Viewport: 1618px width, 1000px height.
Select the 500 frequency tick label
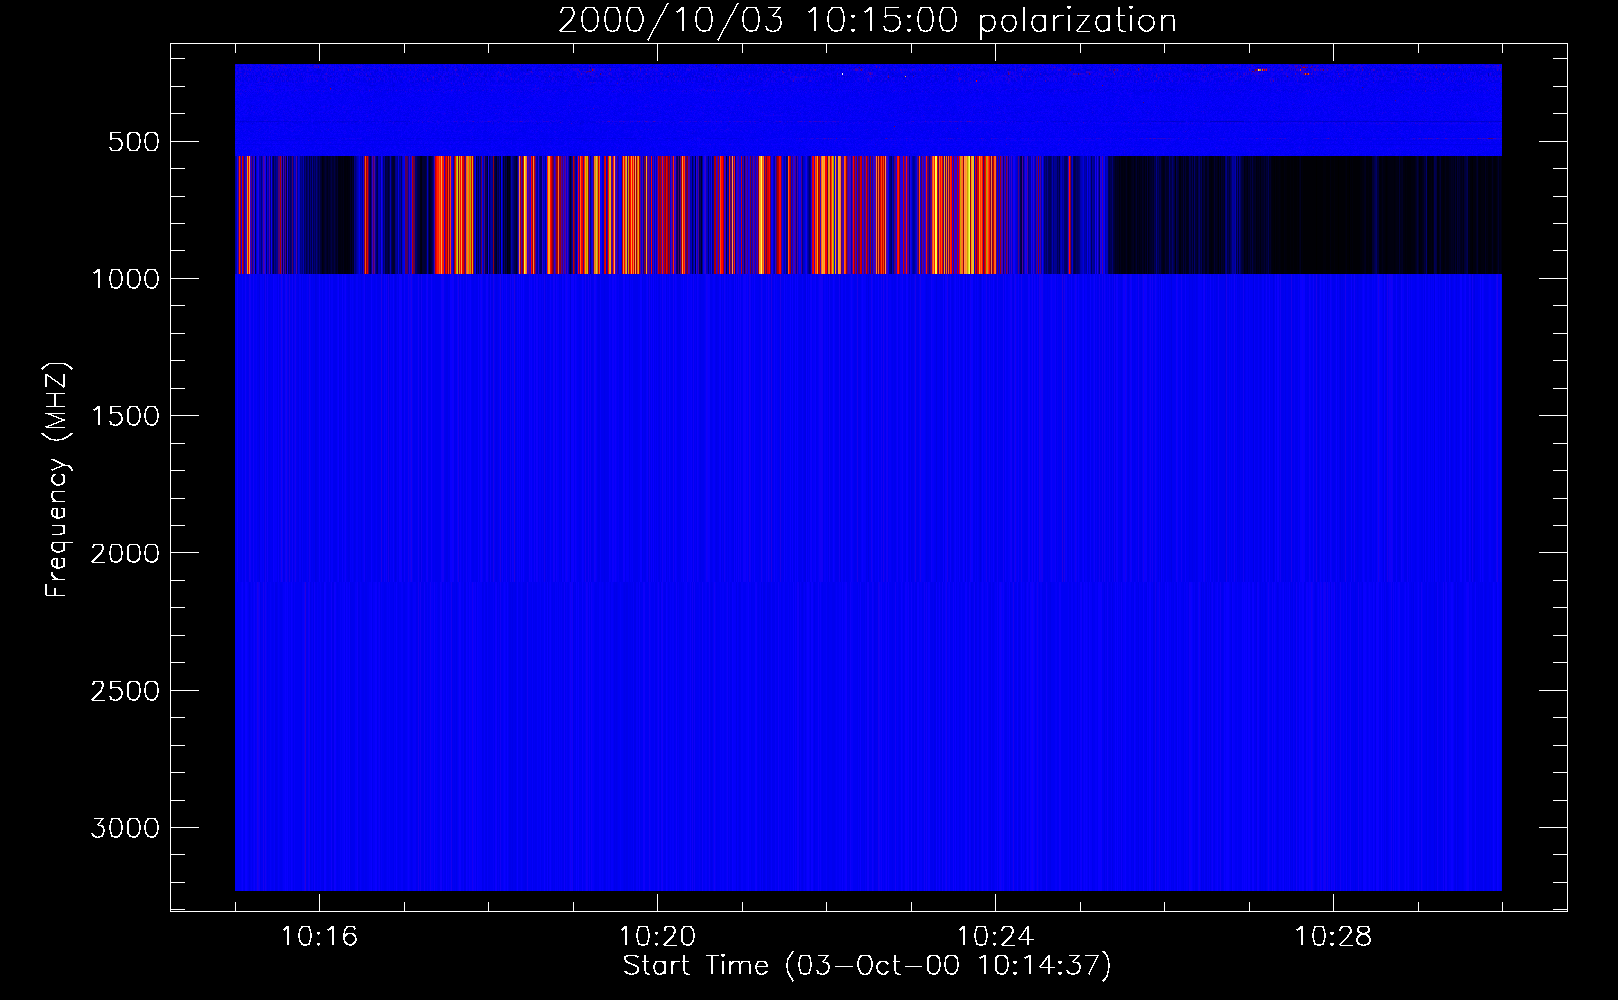click(x=134, y=142)
